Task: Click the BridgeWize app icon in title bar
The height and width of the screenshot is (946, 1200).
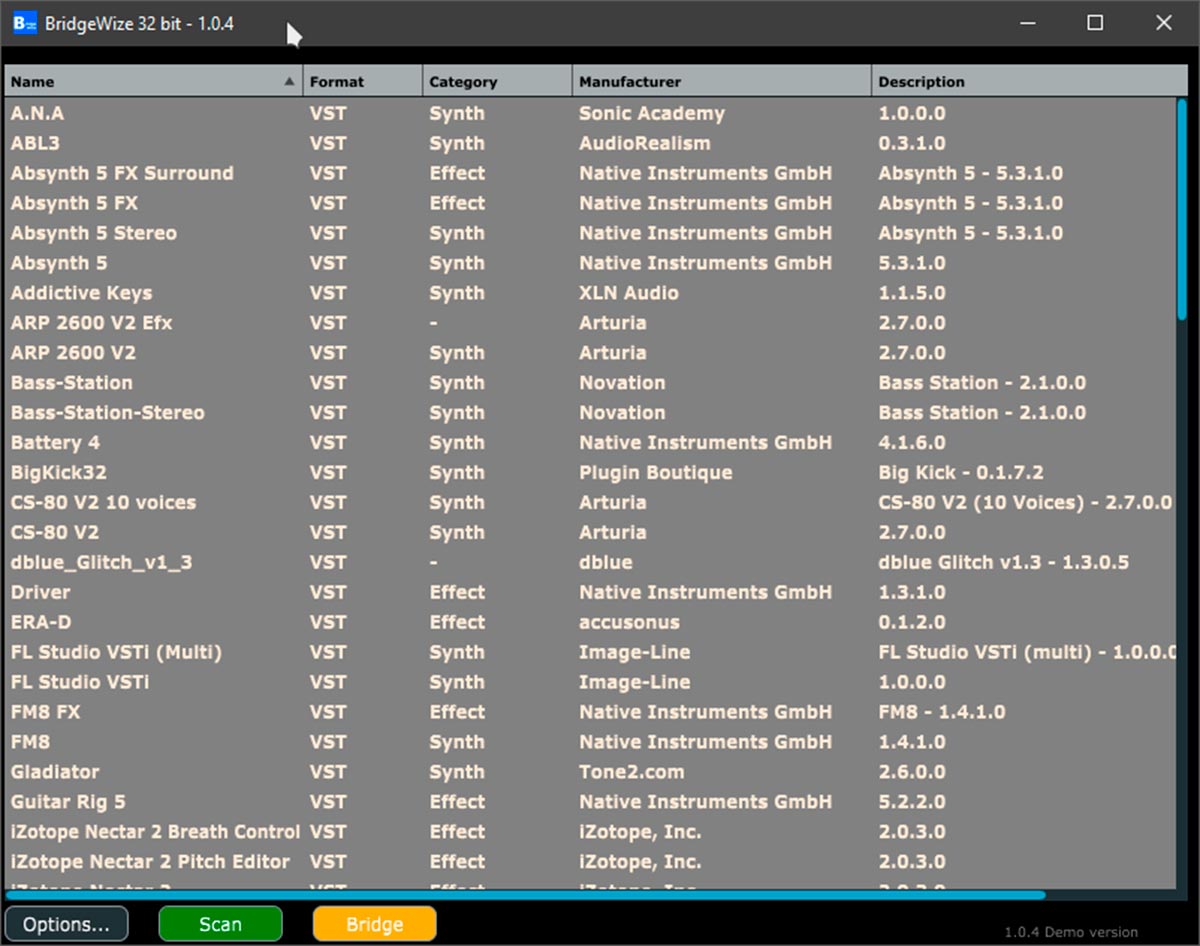Action: pyautogui.click(x=25, y=23)
